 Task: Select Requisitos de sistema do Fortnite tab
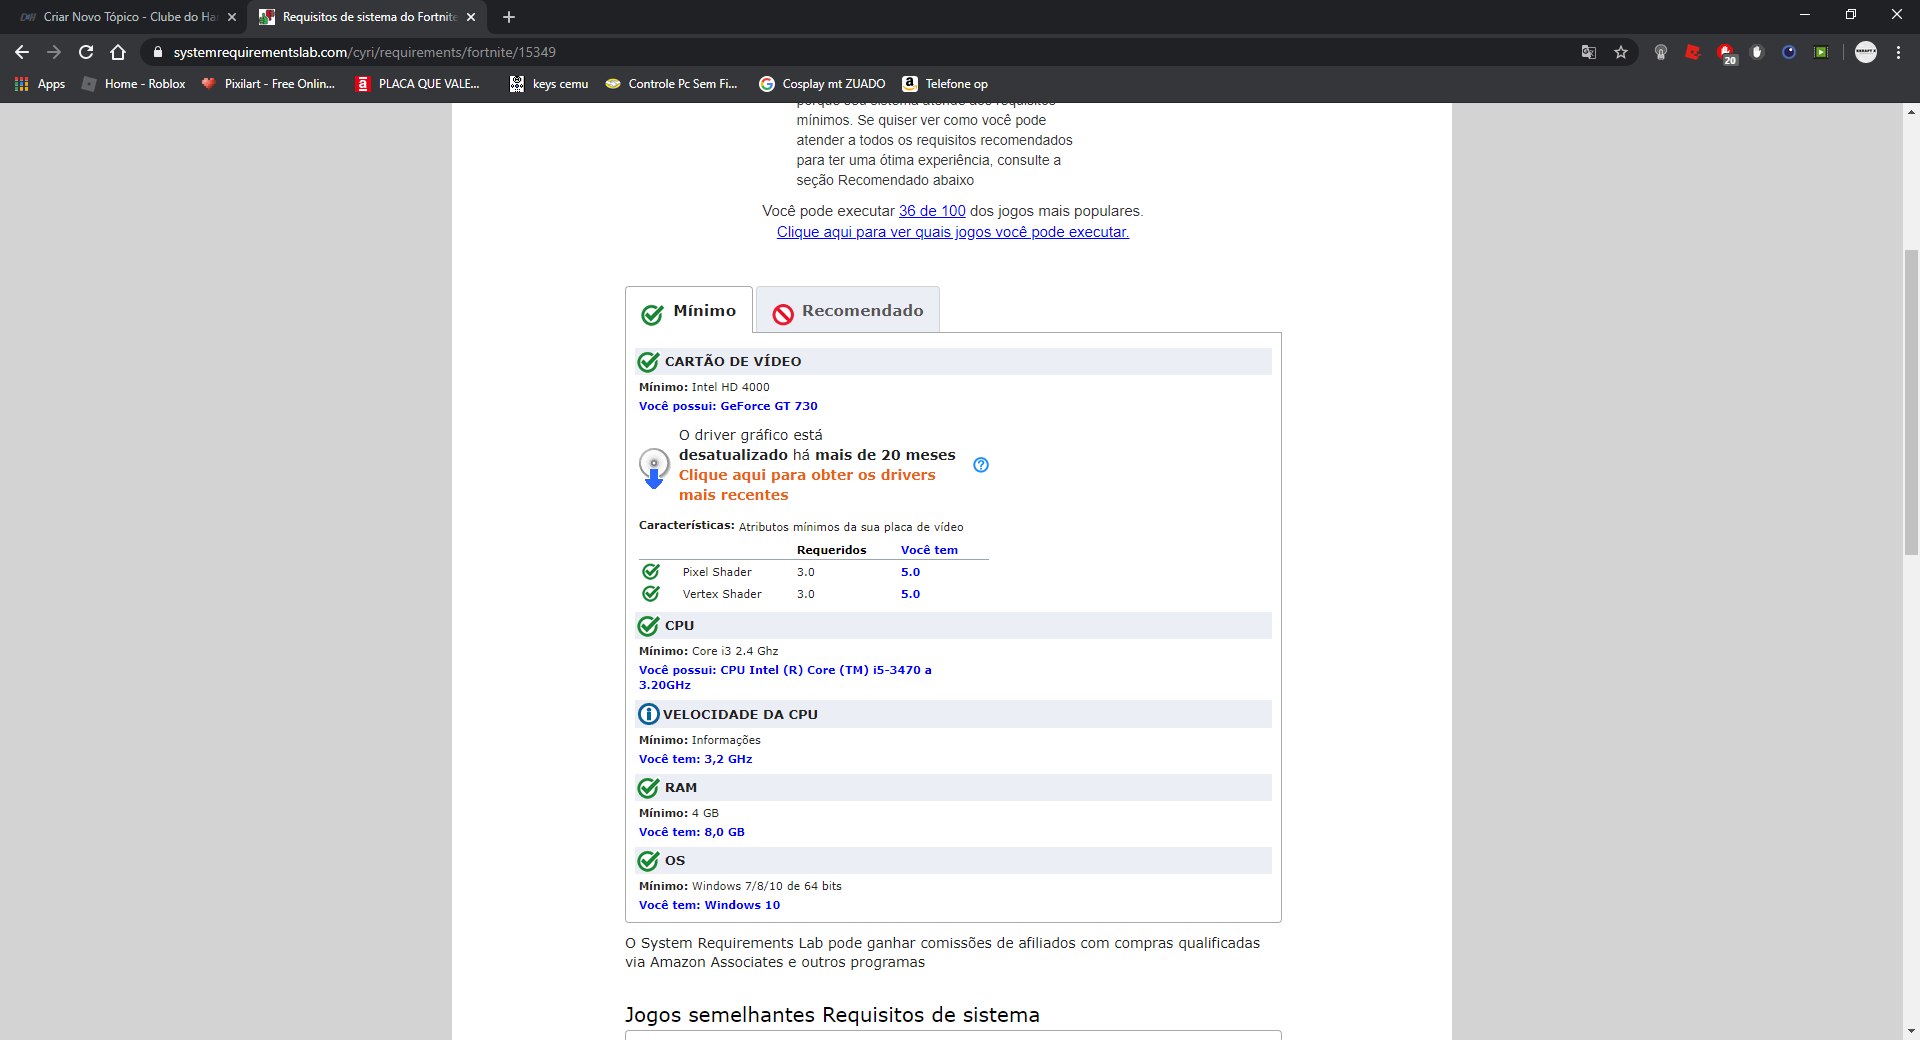pos(368,17)
